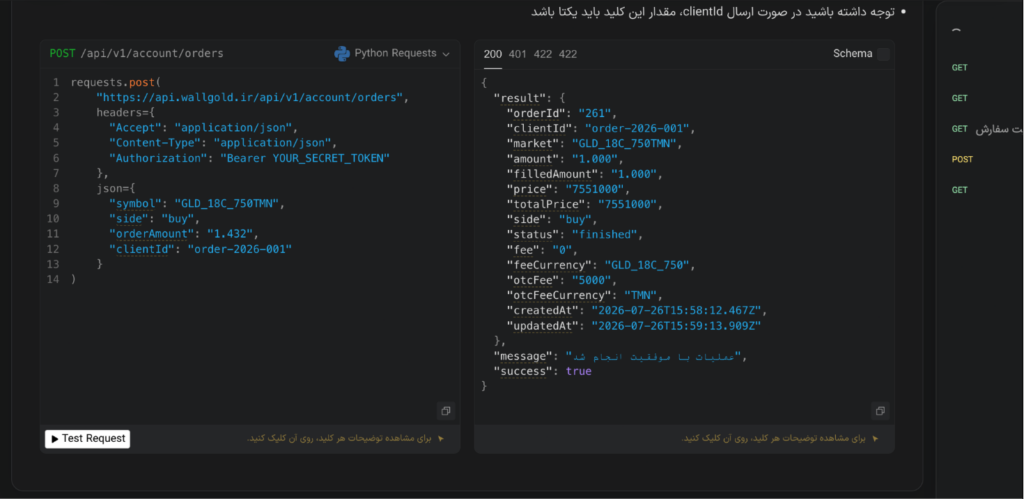Click the "orderAmount" key in request body
The height and width of the screenshot is (499, 1024).
152,234
